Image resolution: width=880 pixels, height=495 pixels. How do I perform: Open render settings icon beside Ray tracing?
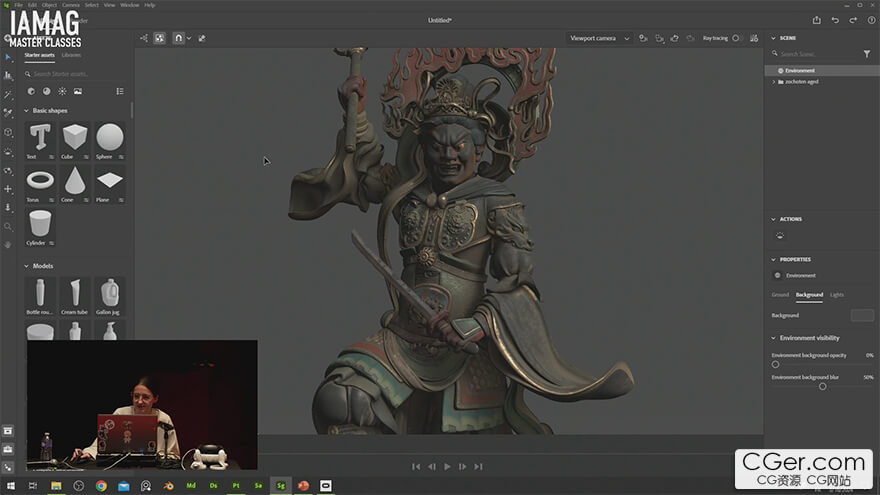754,38
